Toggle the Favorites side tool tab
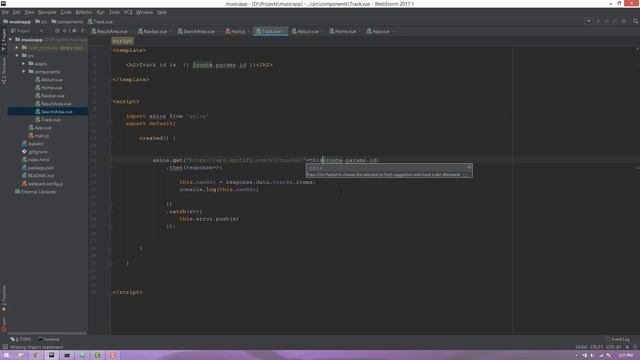Viewport: 640px width, 360px height. point(4,299)
